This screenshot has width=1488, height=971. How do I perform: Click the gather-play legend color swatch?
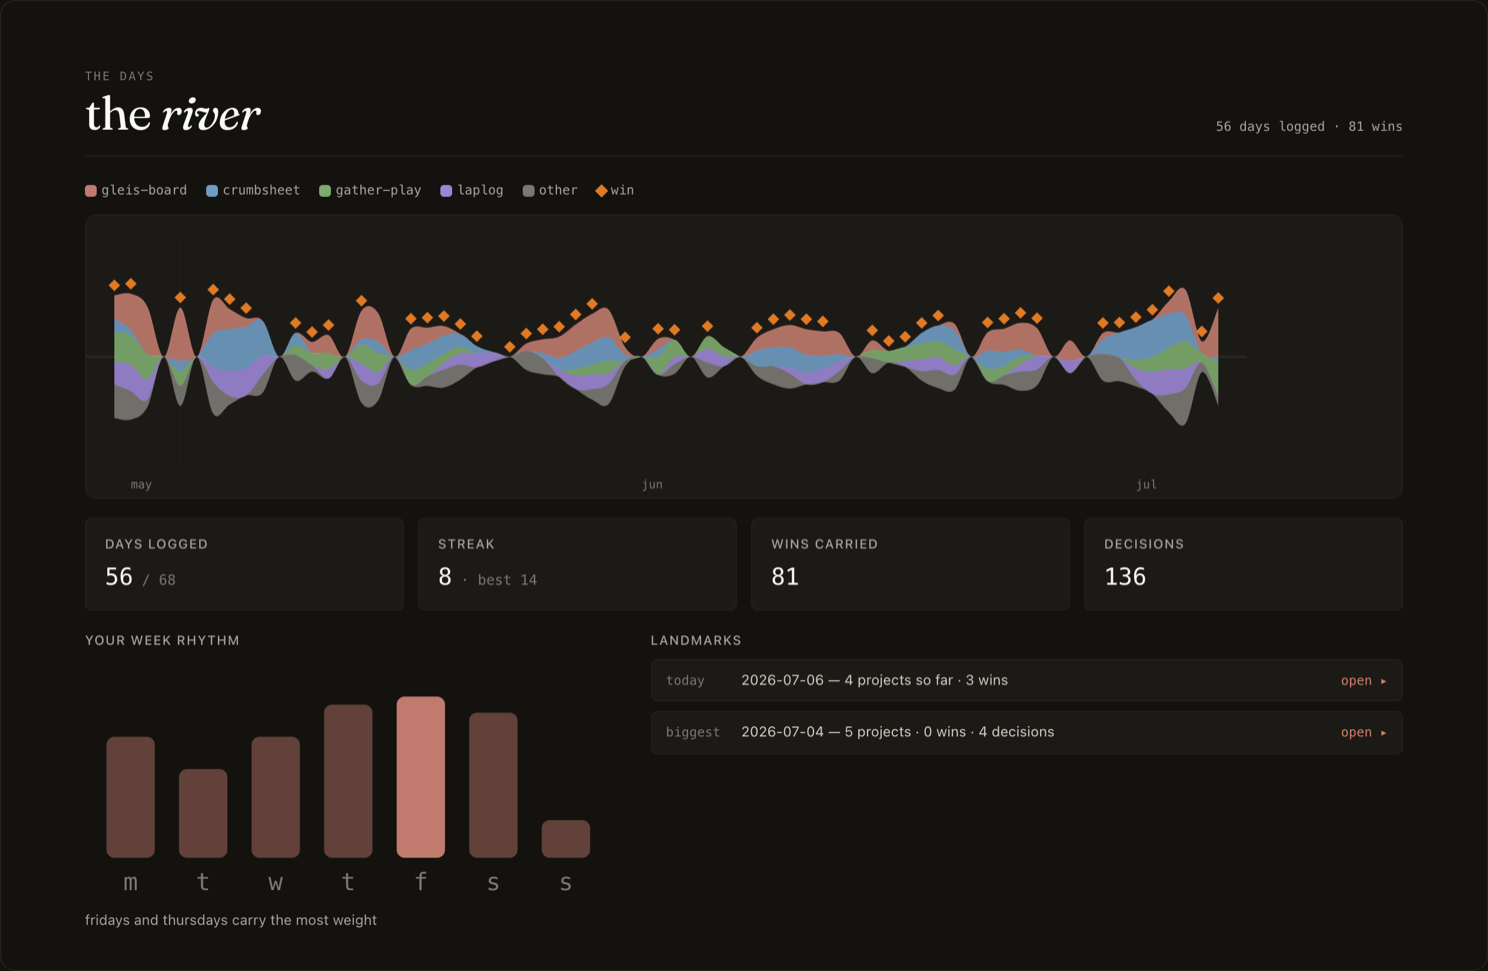pos(325,191)
